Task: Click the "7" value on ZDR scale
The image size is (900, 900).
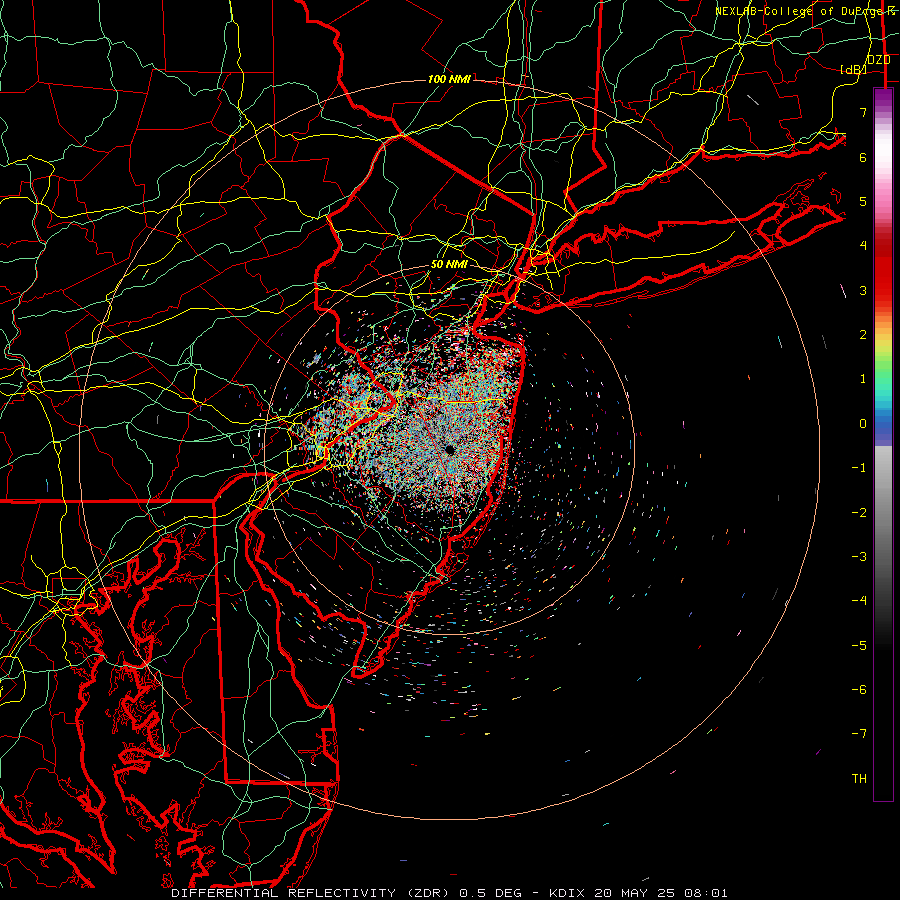Action: (863, 112)
